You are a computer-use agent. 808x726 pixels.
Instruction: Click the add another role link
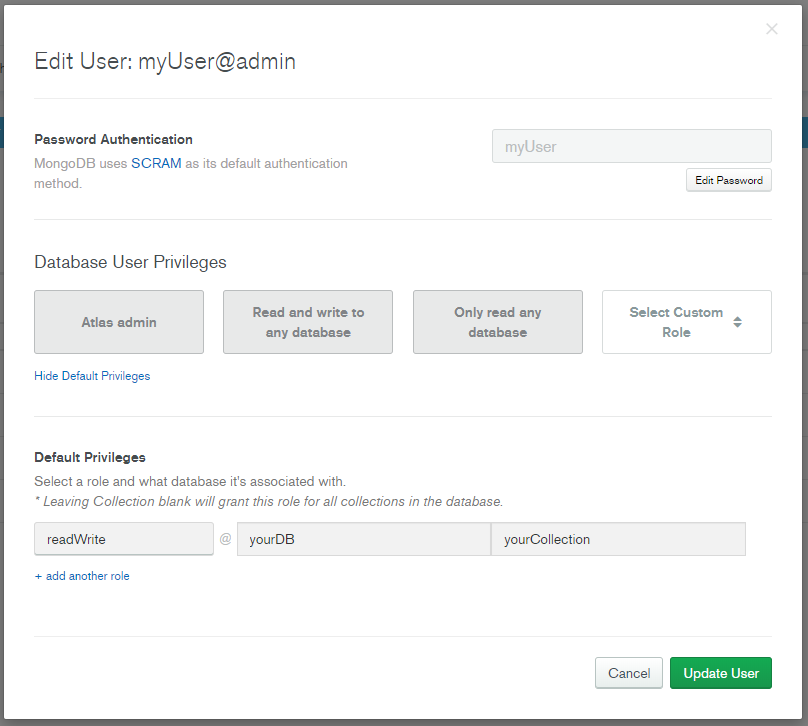point(82,576)
